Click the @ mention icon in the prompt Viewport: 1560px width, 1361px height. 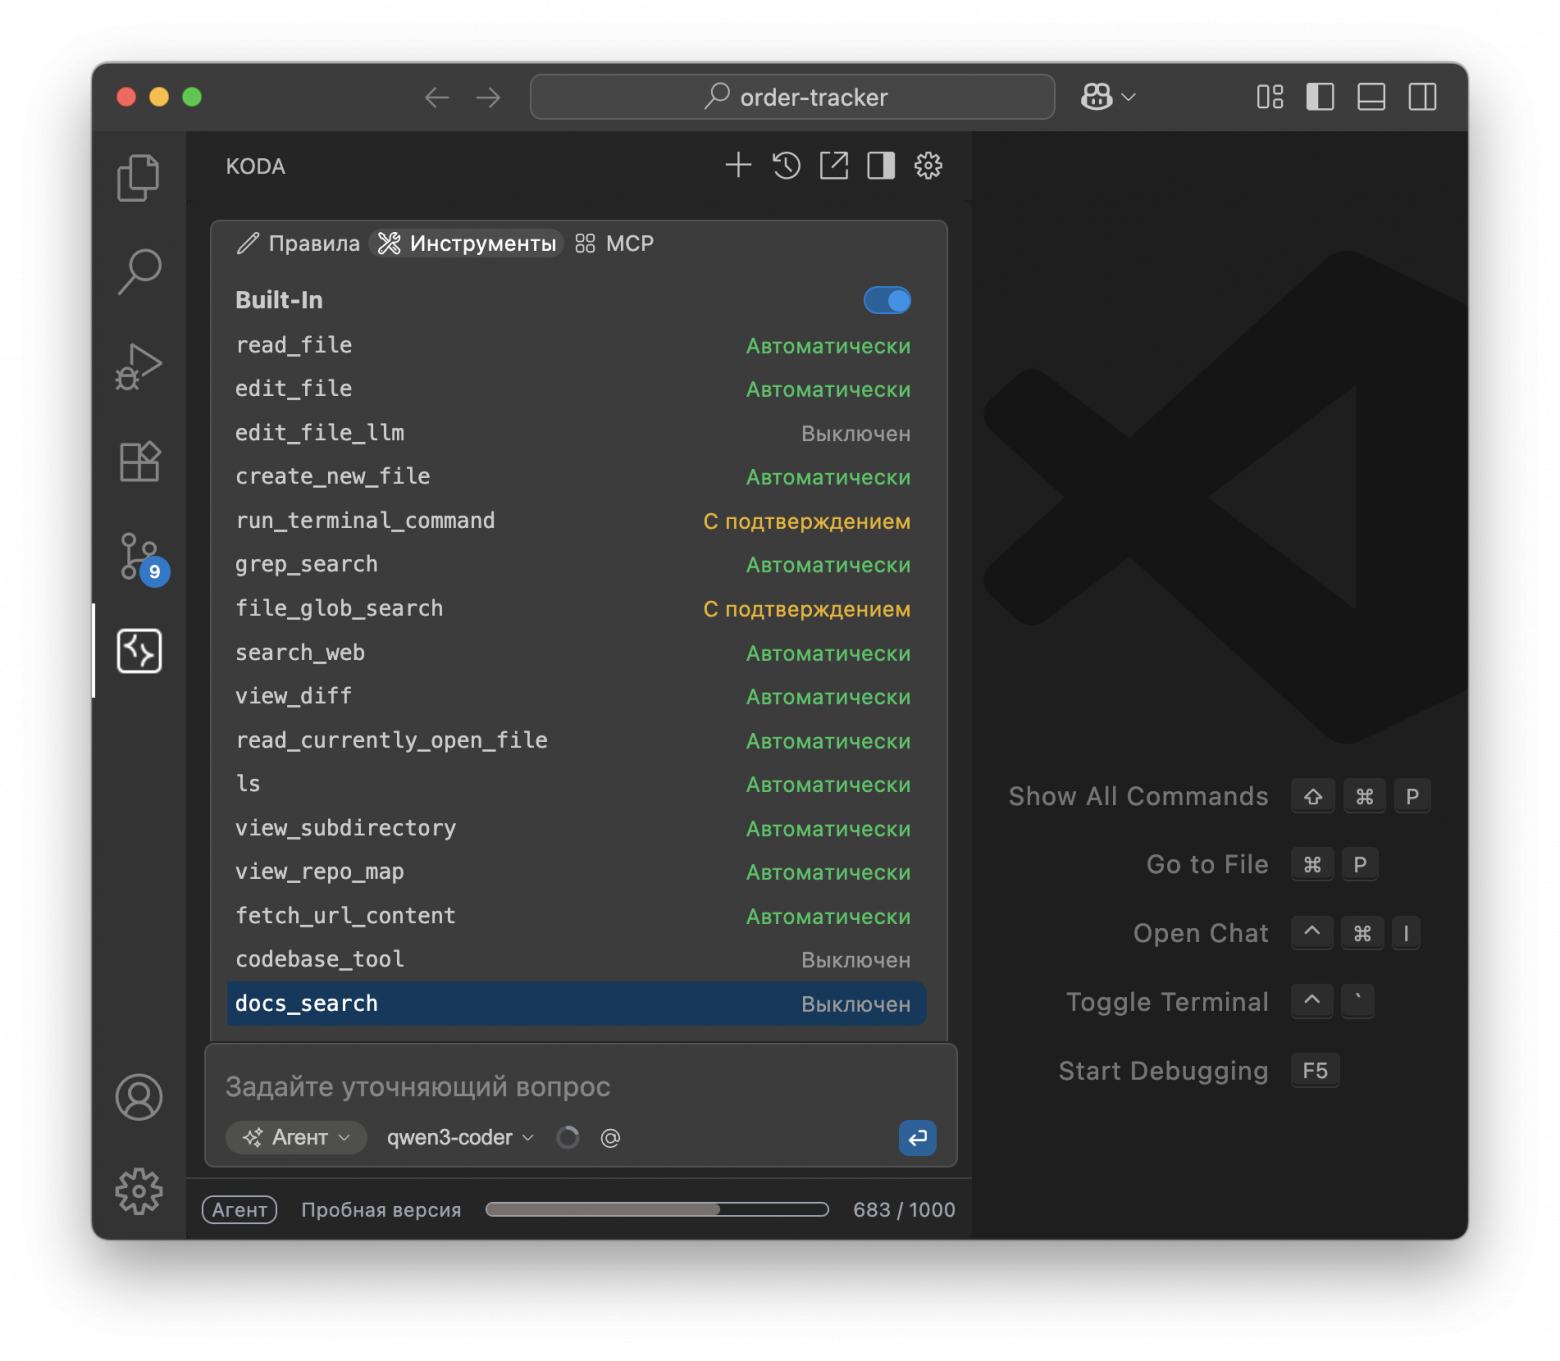click(x=611, y=1137)
